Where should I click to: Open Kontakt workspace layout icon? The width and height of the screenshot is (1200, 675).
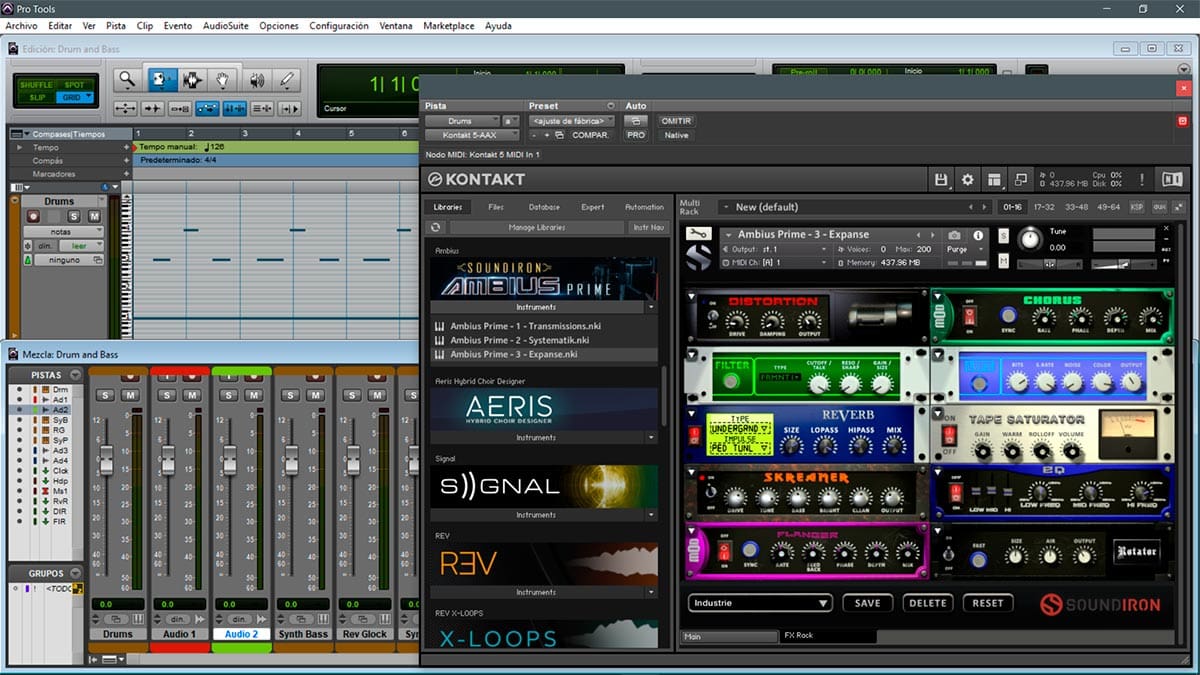[994, 180]
